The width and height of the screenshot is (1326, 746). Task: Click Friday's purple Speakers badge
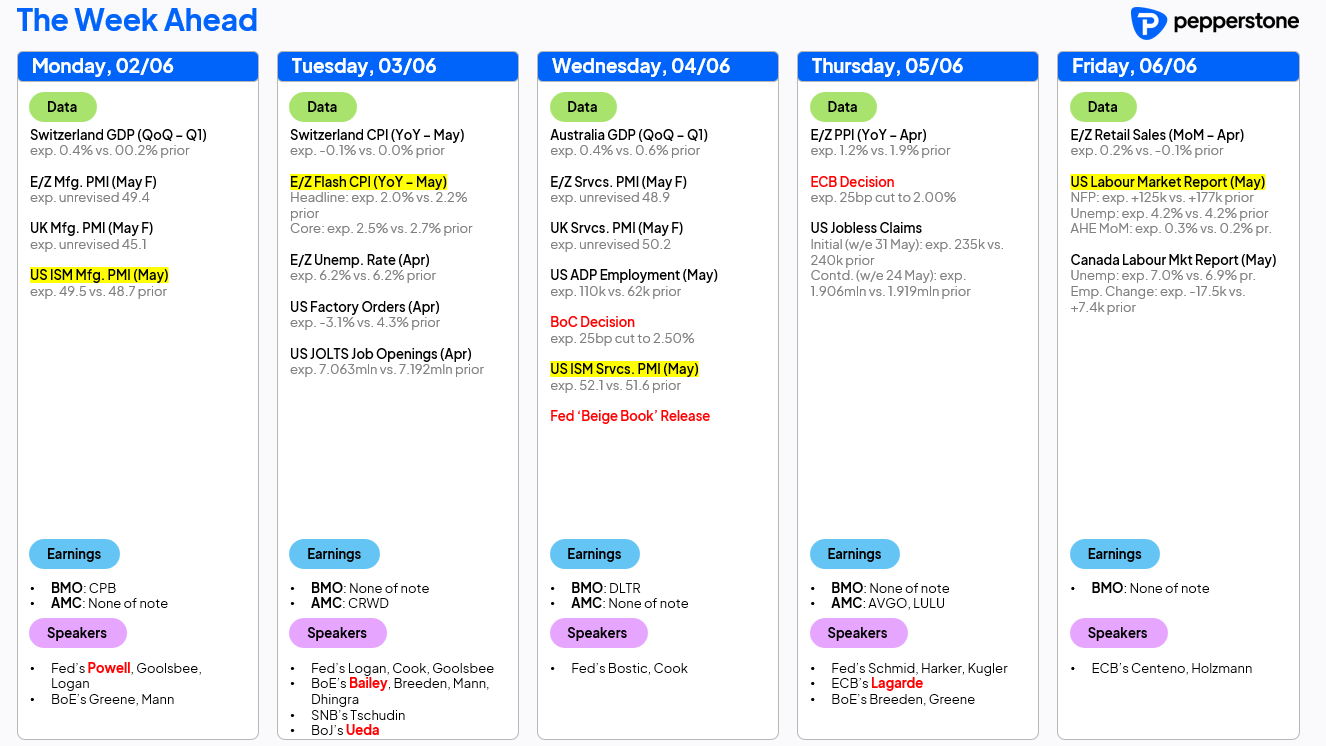coord(1118,633)
